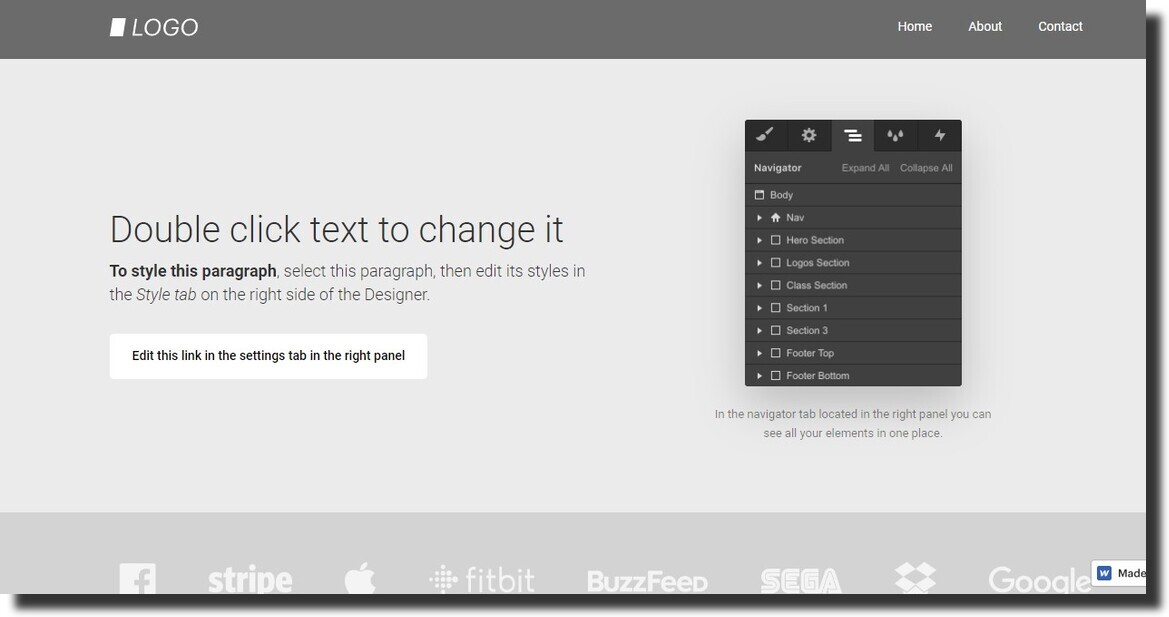Open the About menu item

coord(985,26)
